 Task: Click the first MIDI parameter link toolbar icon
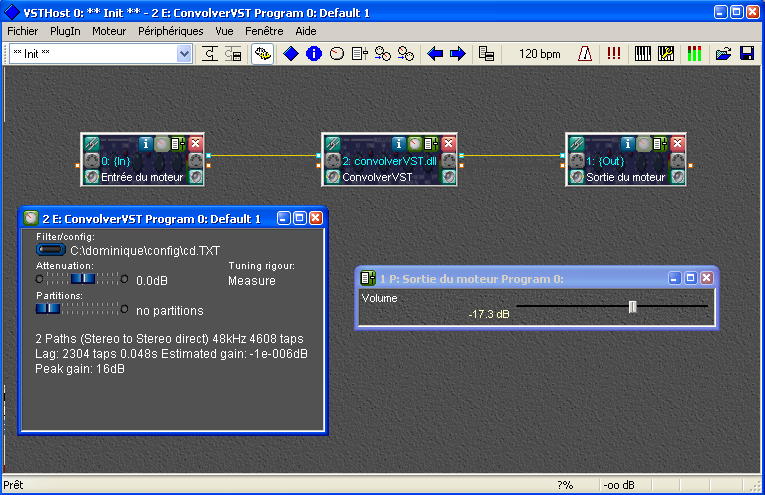tap(382, 54)
